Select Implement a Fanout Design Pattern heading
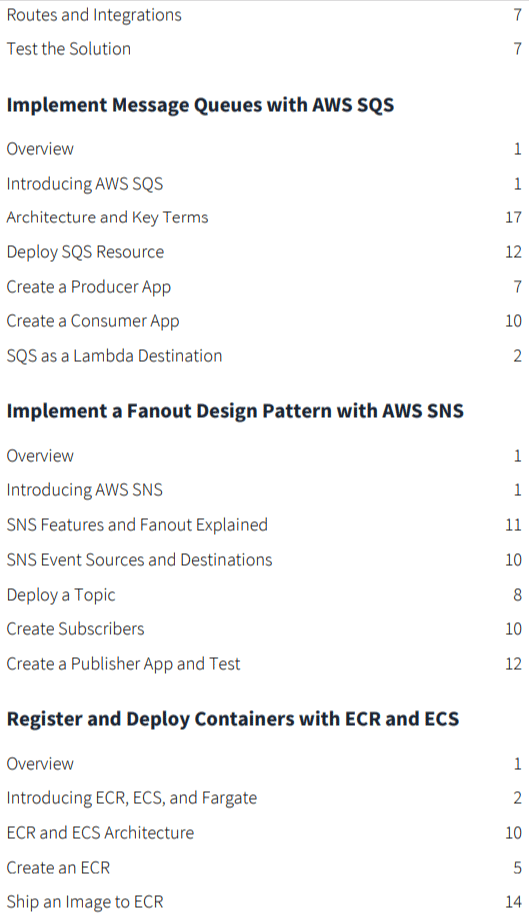 [x=235, y=411]
